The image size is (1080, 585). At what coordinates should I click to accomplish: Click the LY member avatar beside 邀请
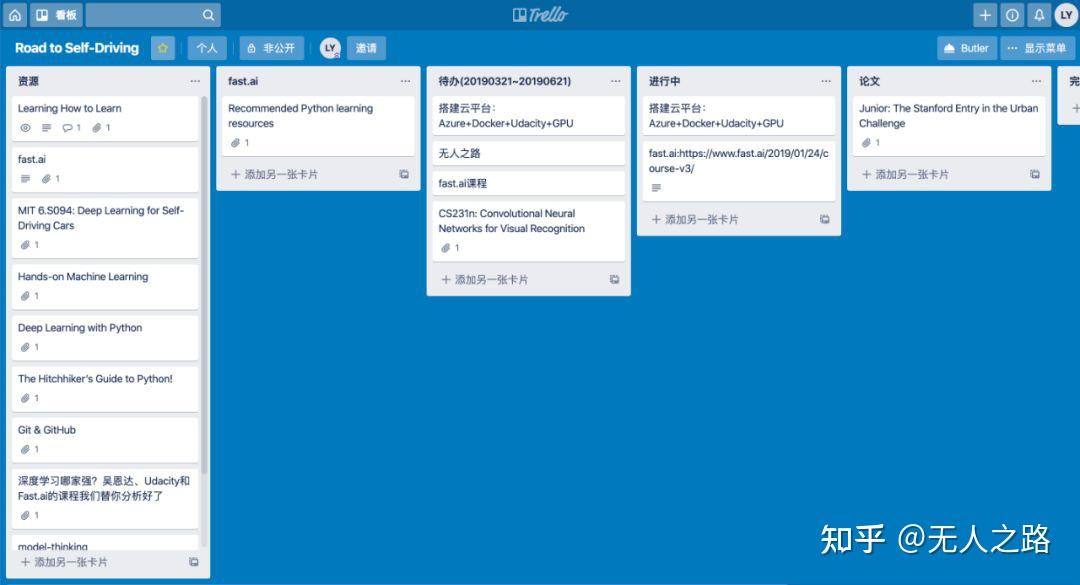click(x=331, y=48)
